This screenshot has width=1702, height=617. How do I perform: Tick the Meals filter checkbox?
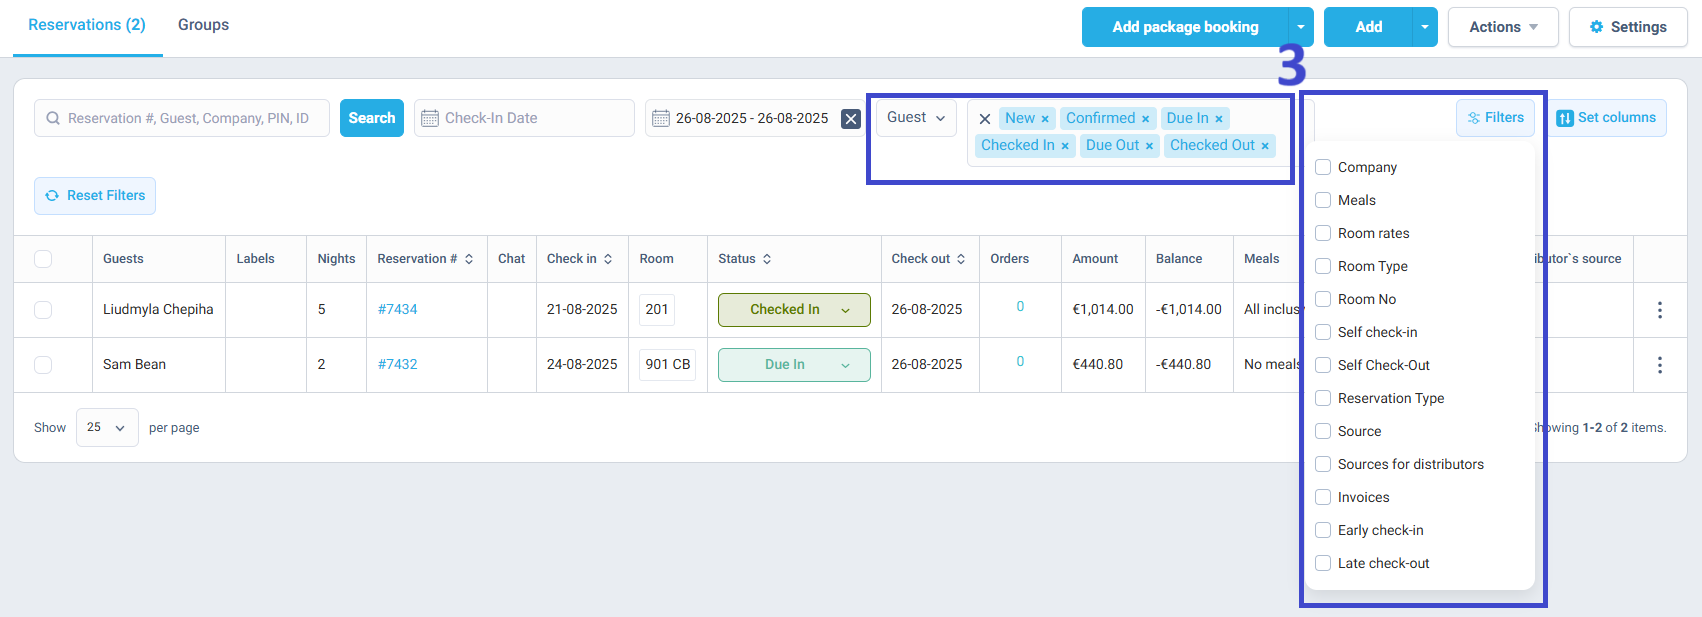(x=1323, y=200)
